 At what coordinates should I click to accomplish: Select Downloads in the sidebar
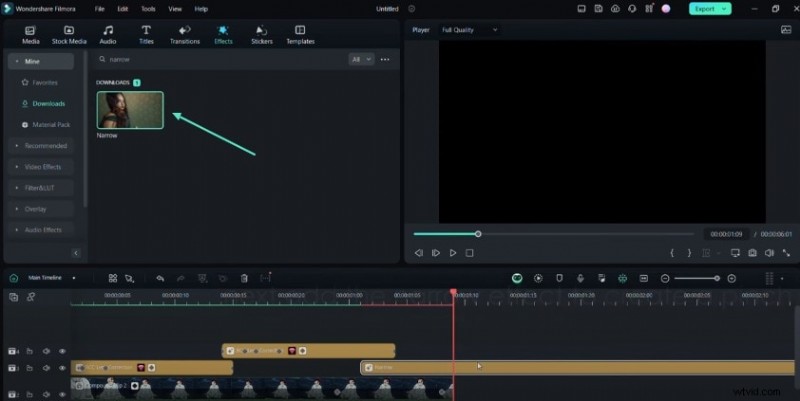point(41,104)
